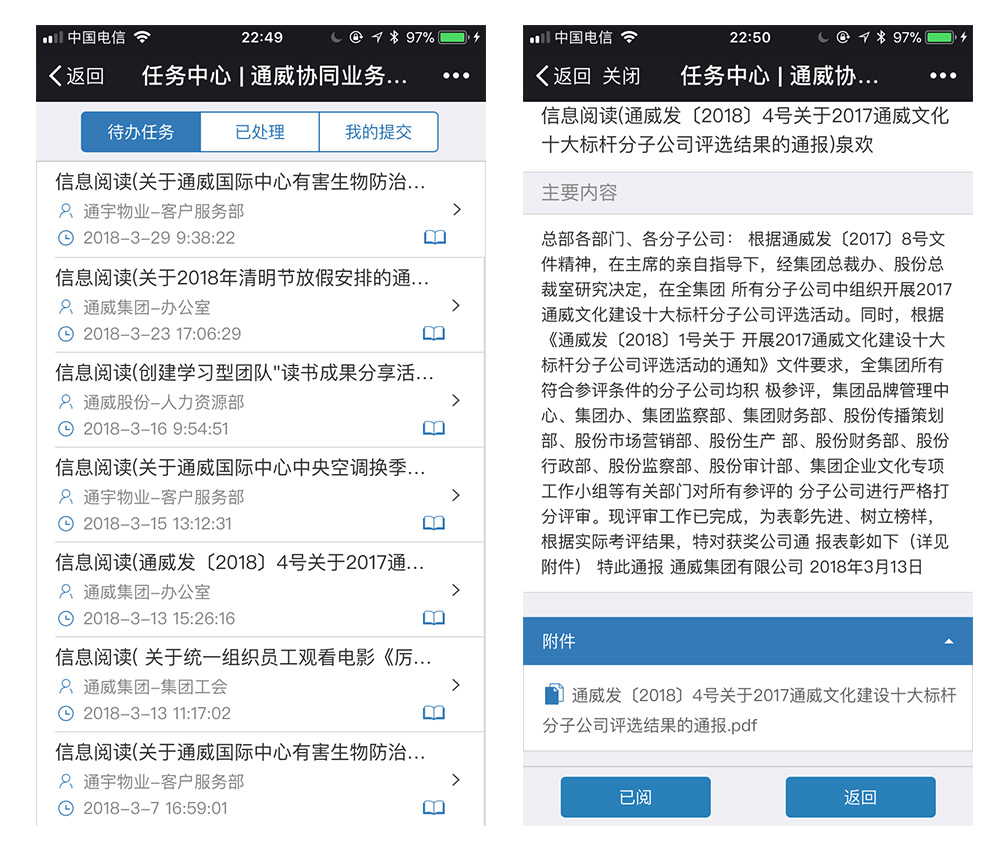1000x860 pixels.
Task: Click the clock icon beside 2018-3-13 11:17:02
Action: (x=66, y=713)
